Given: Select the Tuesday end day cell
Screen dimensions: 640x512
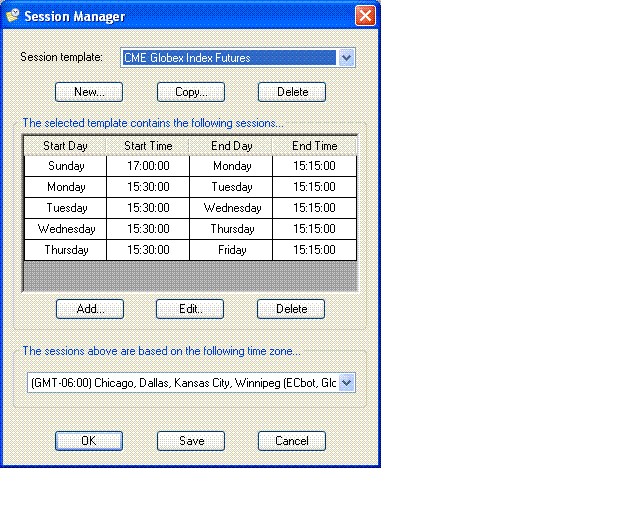Looking at the screenshot, I should [x=231, y=187].
